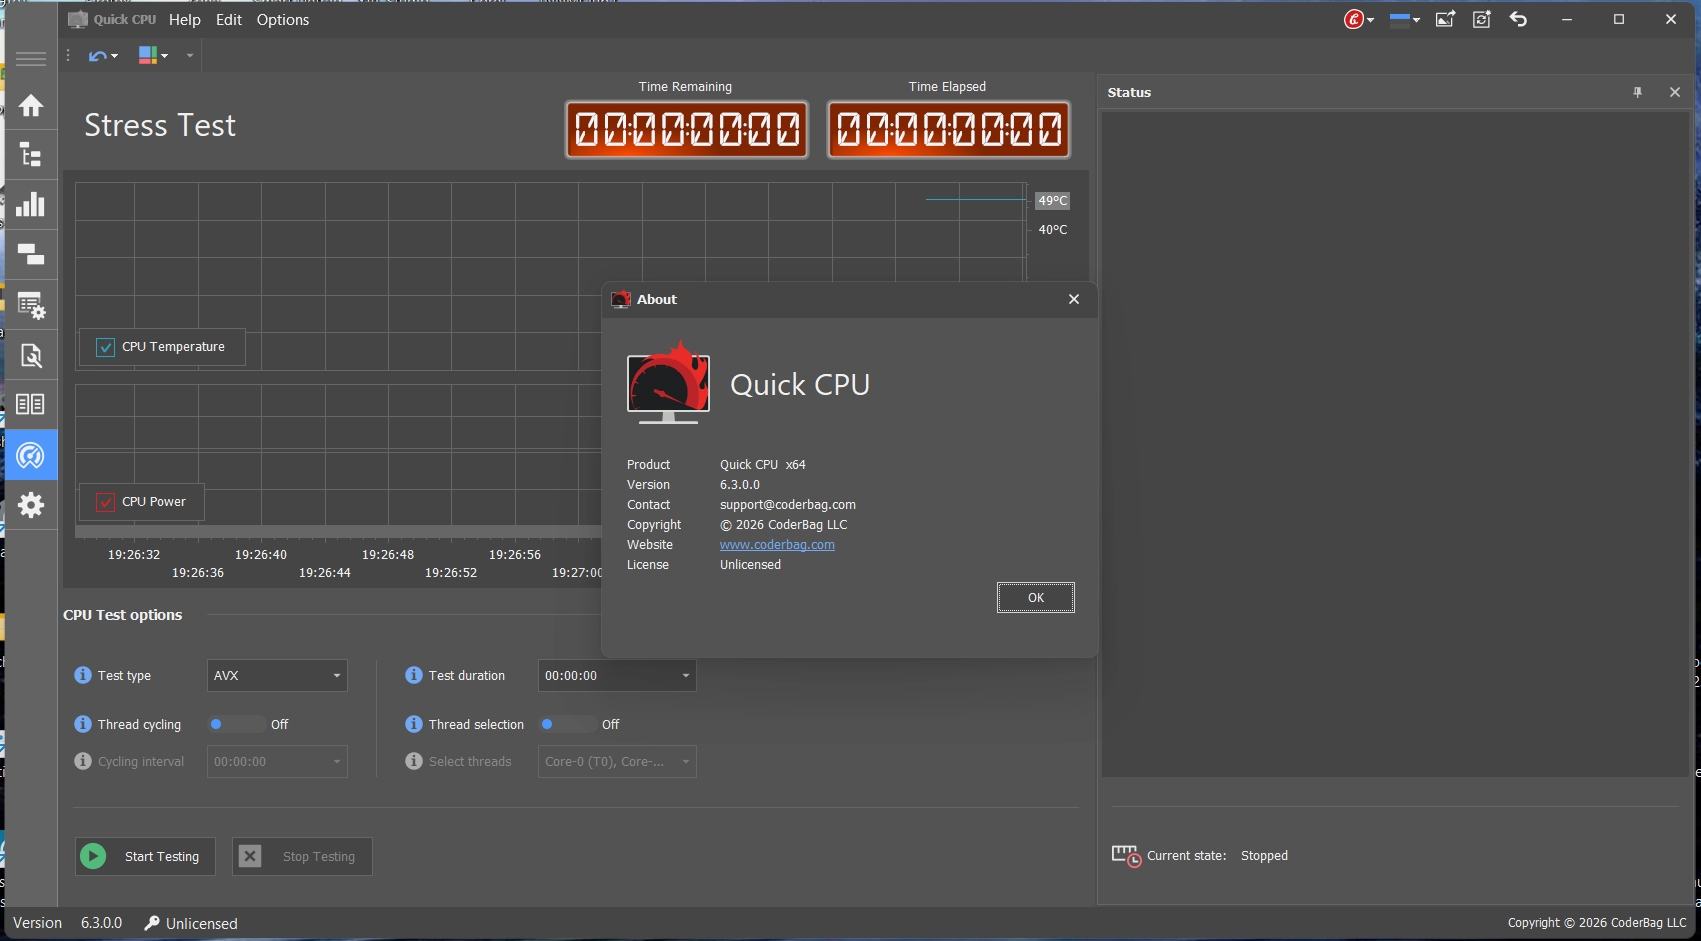The height and width of the screenshot is (941, 1701).
Task: Select the Stress Test gauge icon in sidebar
Action: (31, 455)
